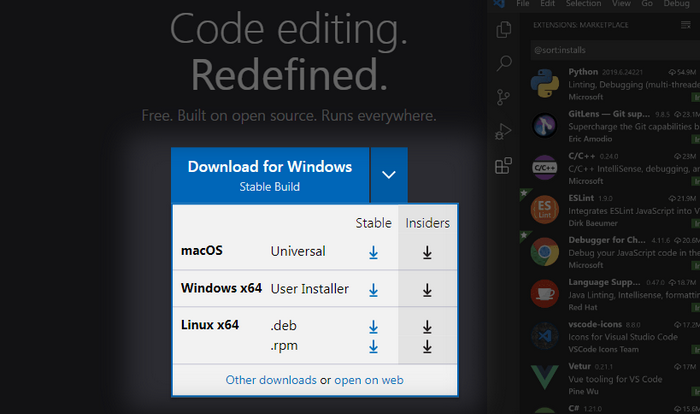Download macOS Universal Insiders build
The width and height of the screenshot is (700, 414).
tap(427, 253)
